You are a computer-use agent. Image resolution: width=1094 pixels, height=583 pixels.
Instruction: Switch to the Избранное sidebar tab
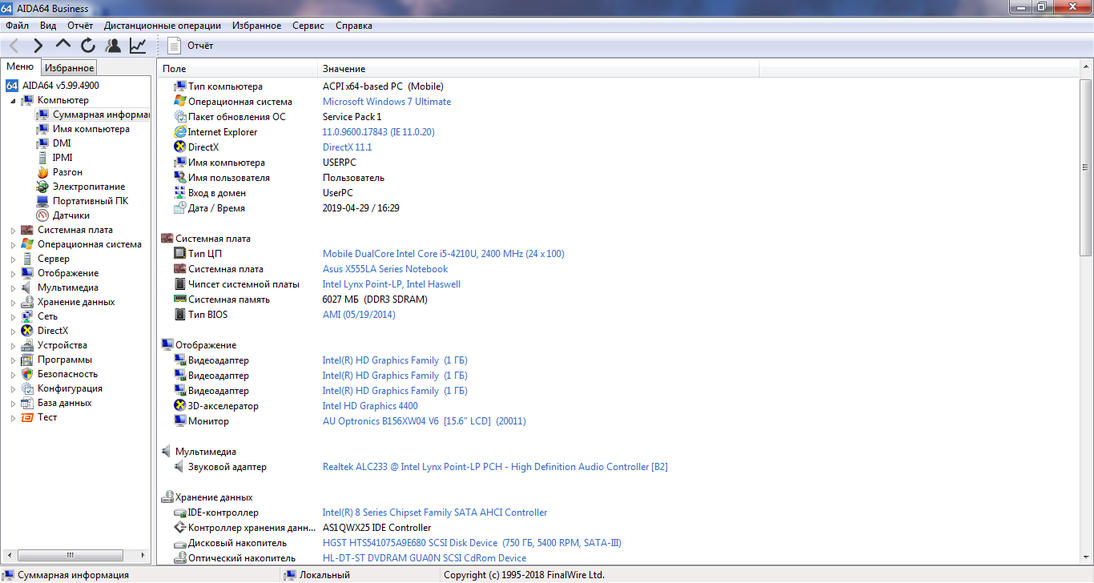click(x=68, y=68)
